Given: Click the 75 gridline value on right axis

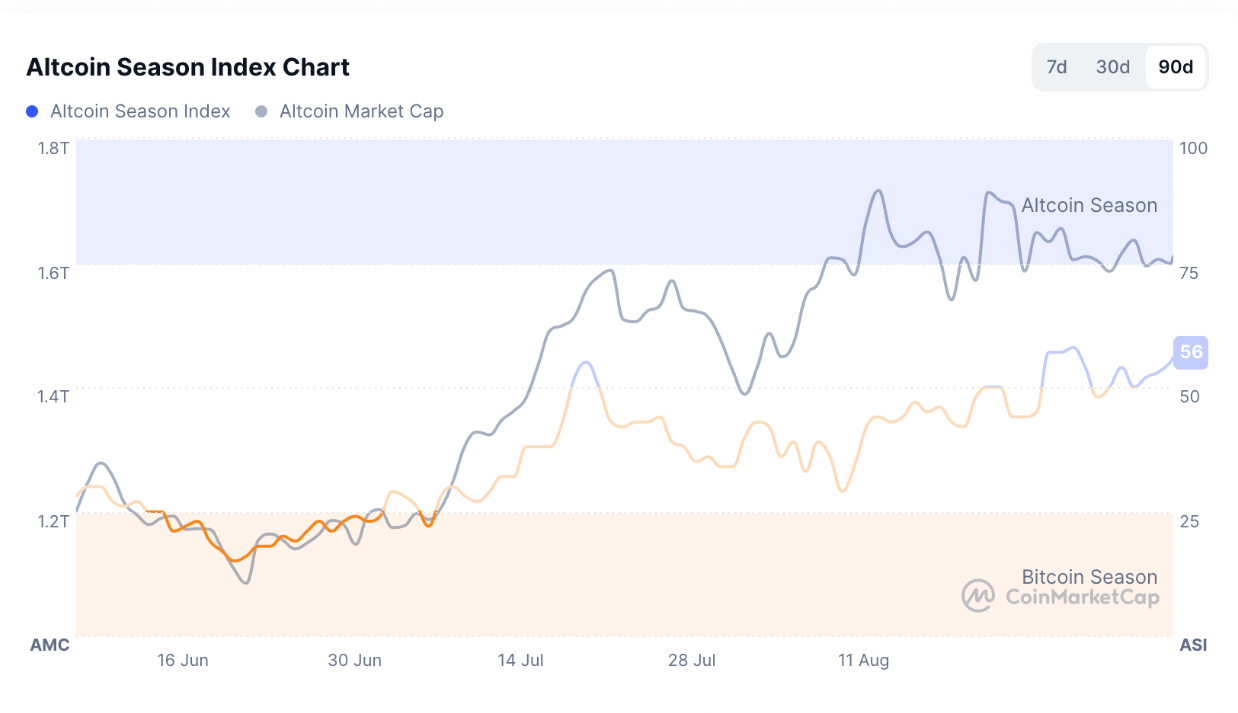Looking at the screenshot, I should click(1190, 272).
